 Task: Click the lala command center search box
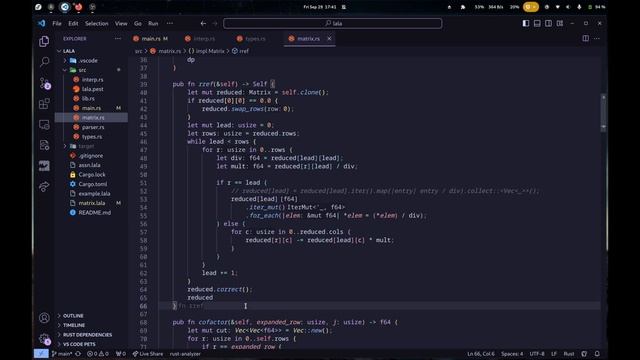point(332,23)
